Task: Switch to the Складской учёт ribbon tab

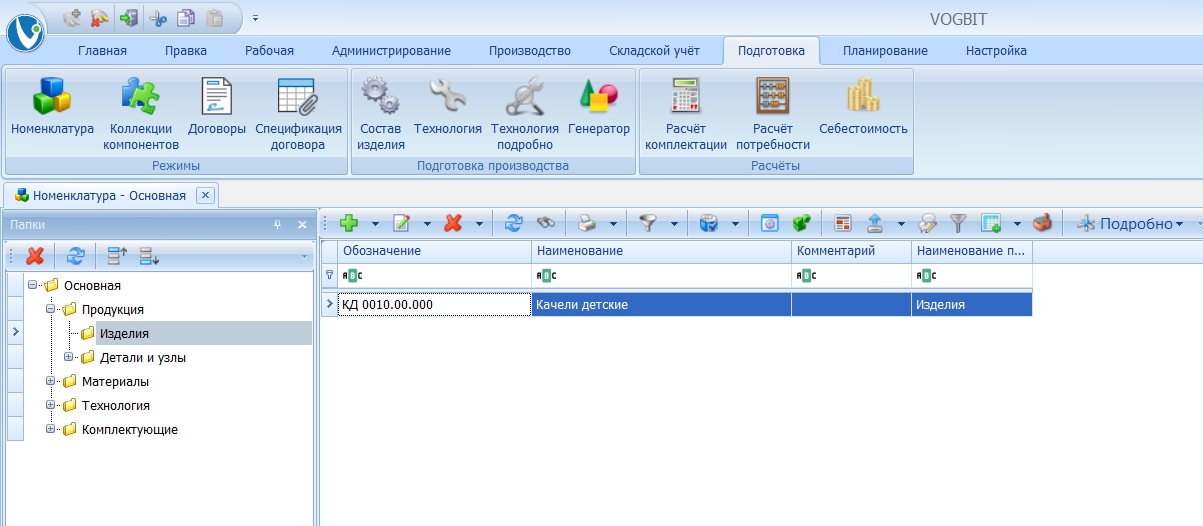Action: [656, 51]
